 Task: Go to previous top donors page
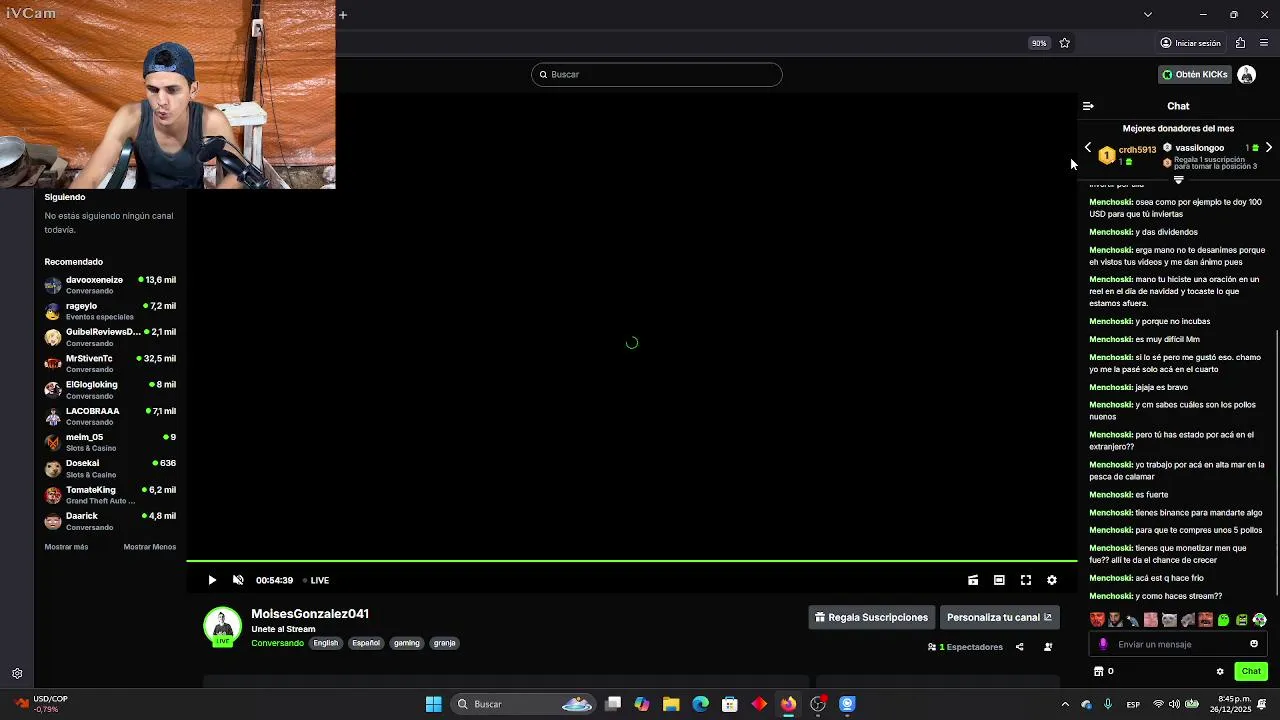pos(1088,148)
